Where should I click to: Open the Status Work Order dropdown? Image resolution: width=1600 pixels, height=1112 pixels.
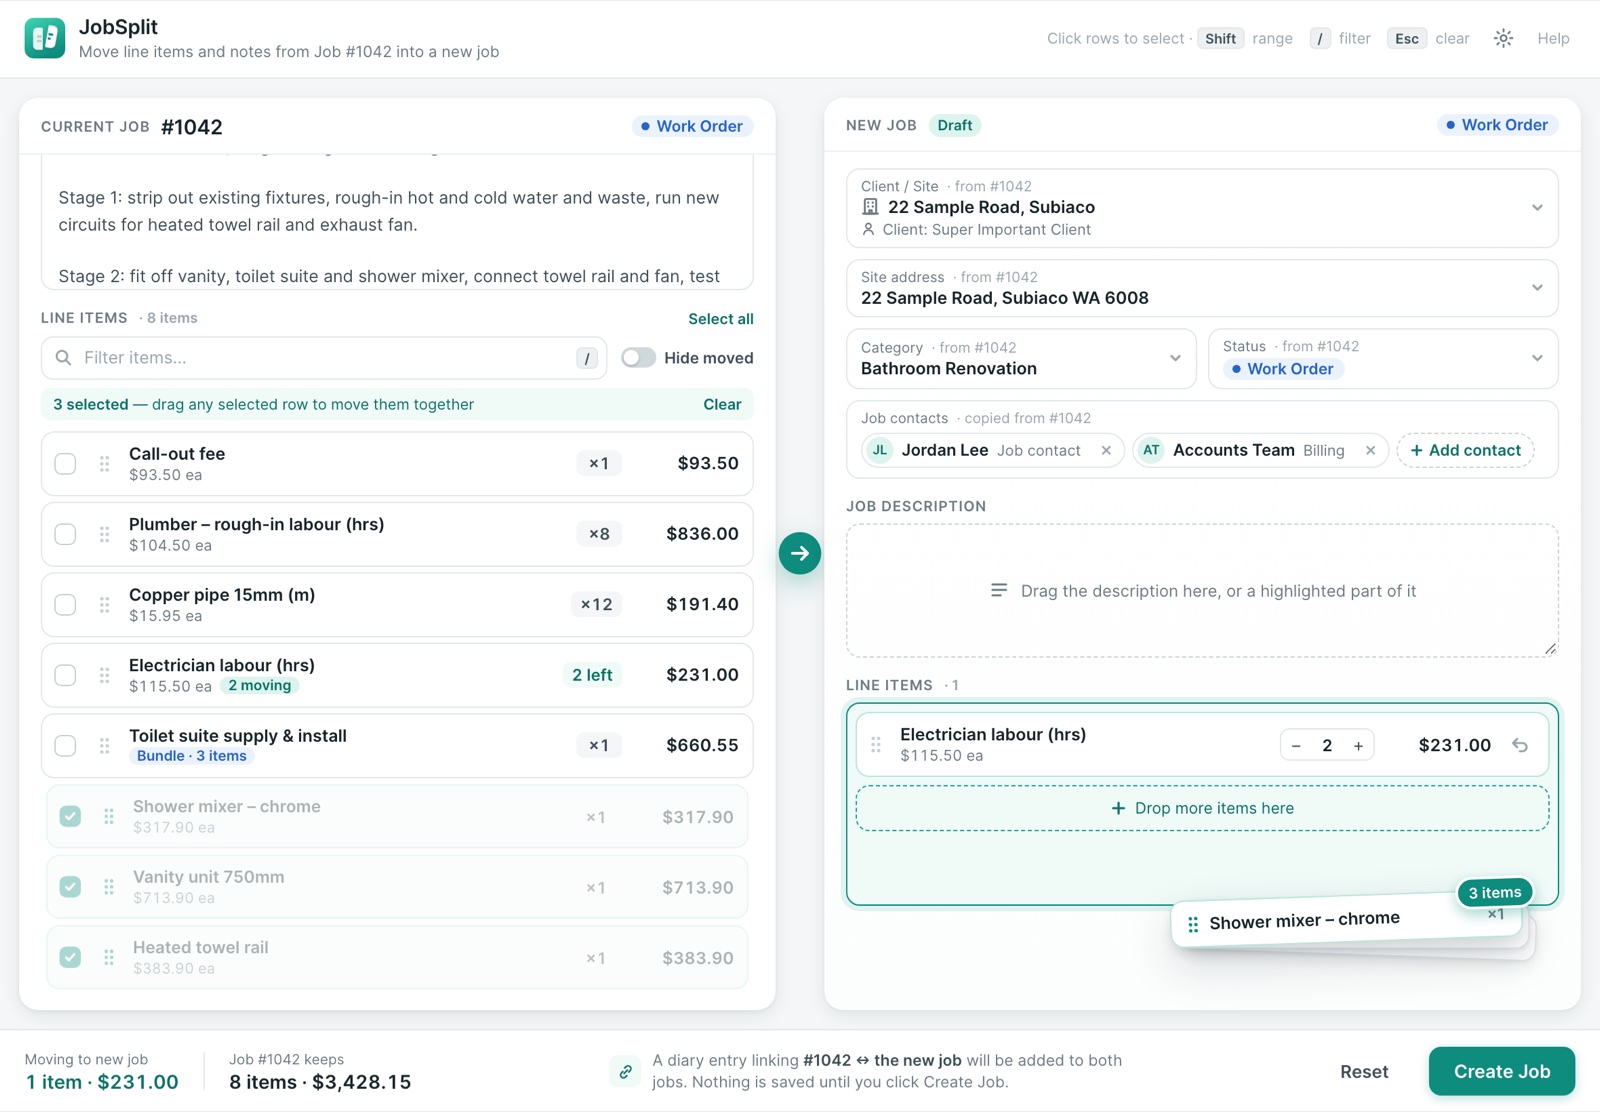click(1383, 359)
